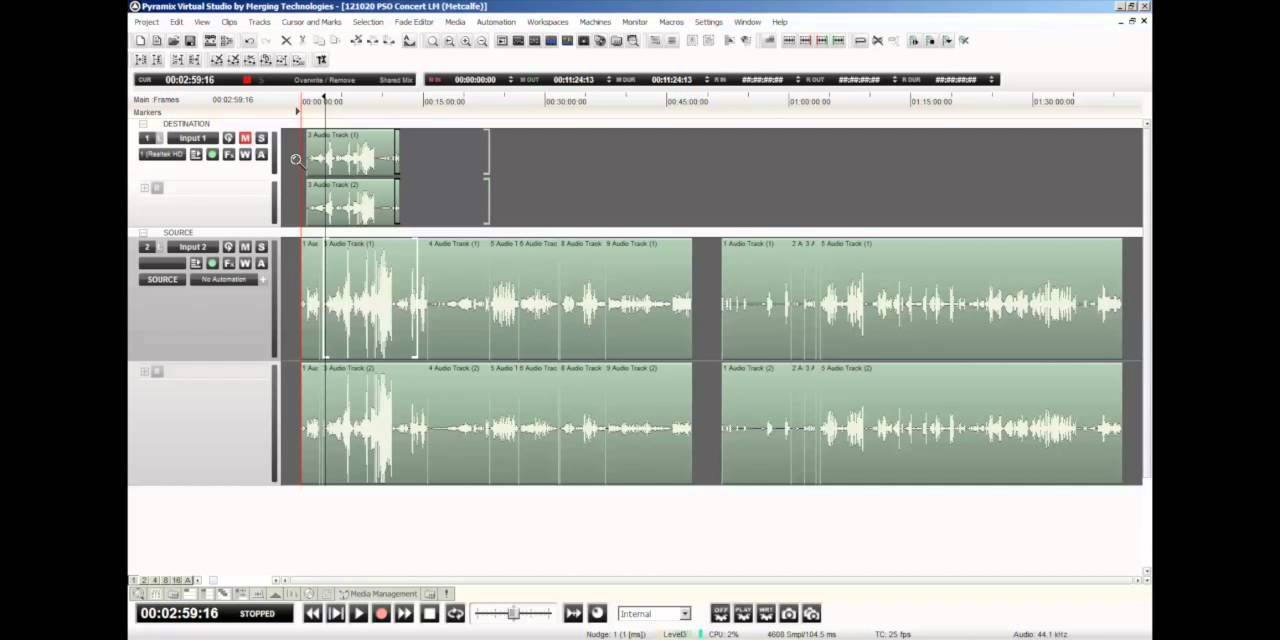This screenshot has height=640, width=1280.
Task: Toggle the green record-arm dot on Input 1 track
Action: click(212, 154)
